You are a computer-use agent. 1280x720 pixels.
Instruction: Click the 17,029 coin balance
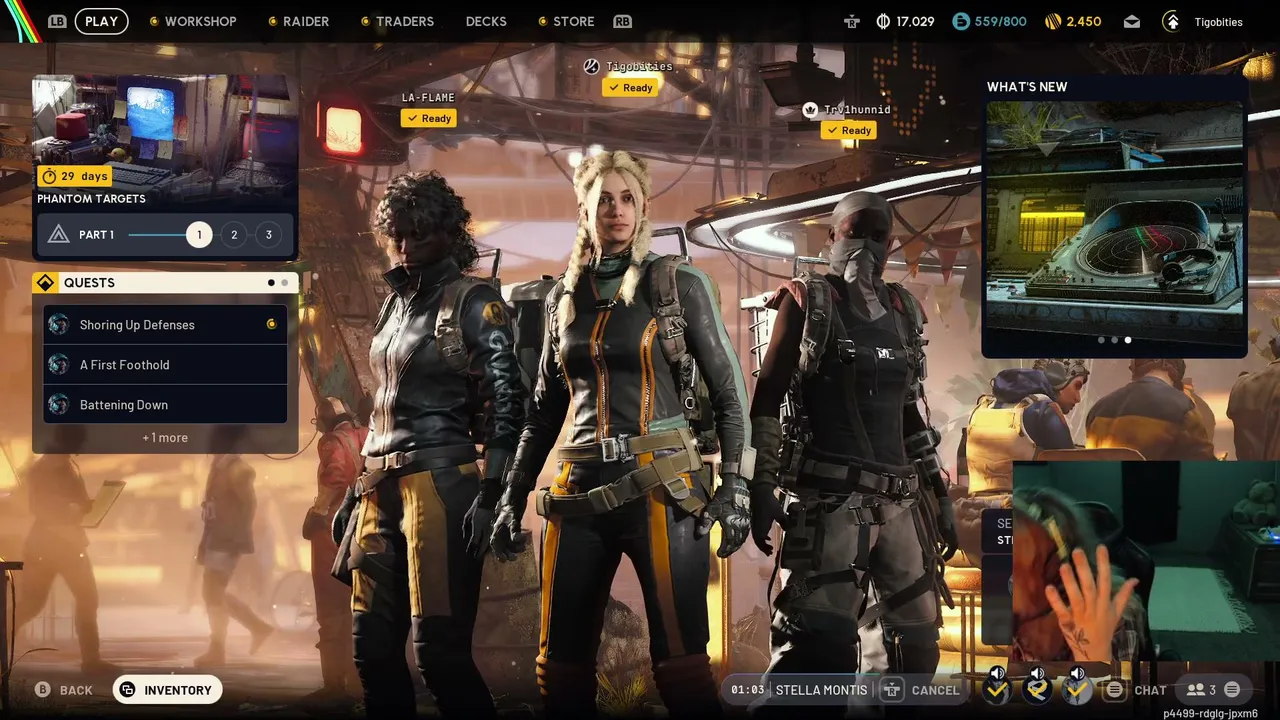[915, 21]
